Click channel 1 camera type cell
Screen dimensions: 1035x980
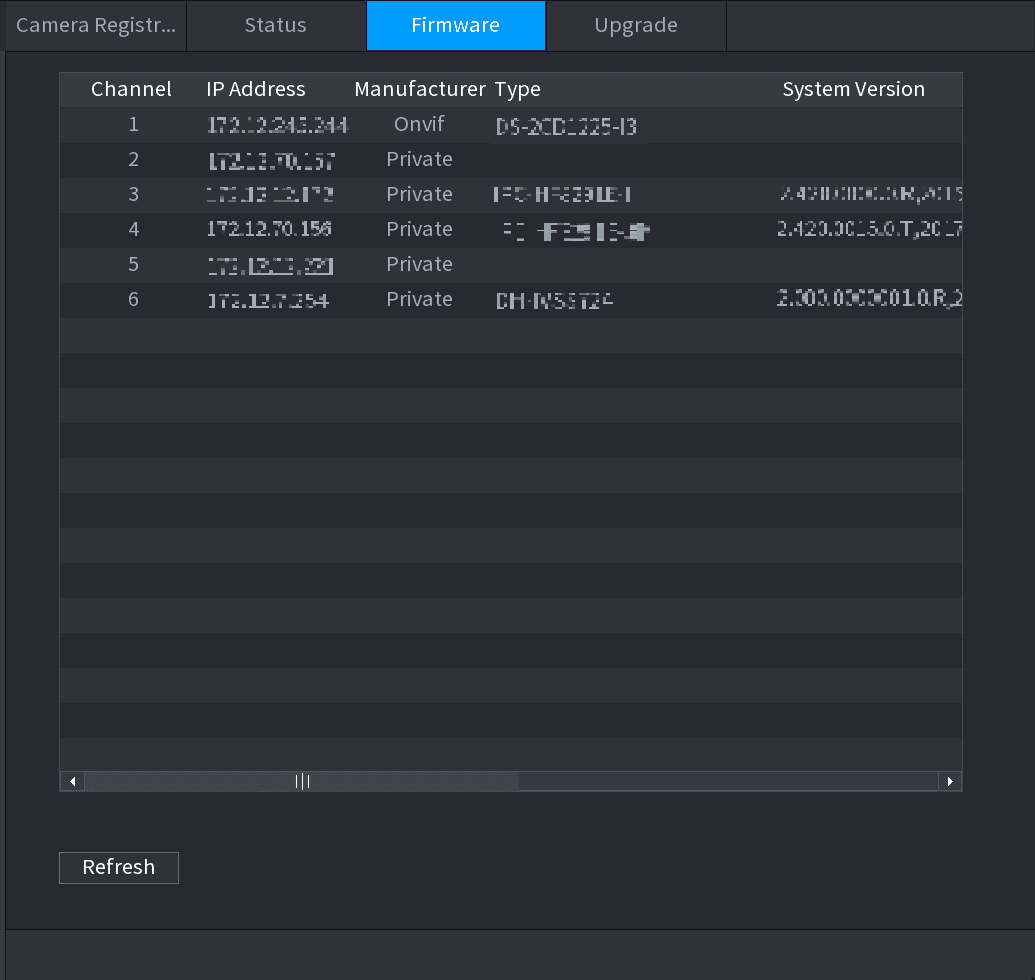click(x=566, y=126)
